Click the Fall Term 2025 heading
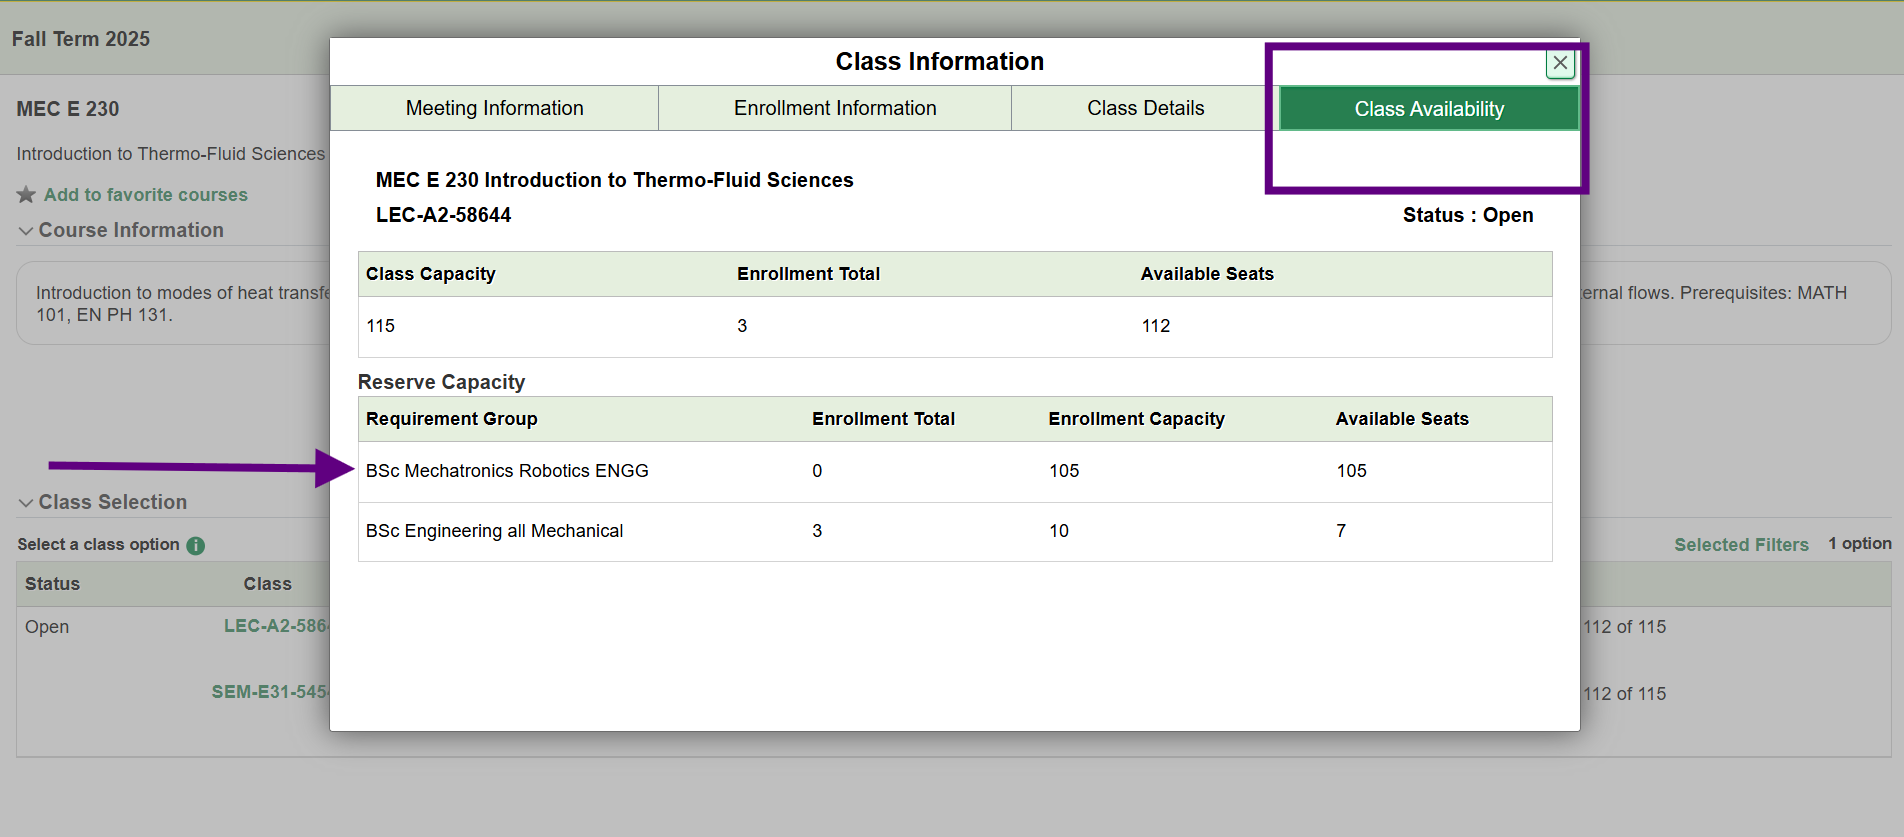 click(81, 39)
